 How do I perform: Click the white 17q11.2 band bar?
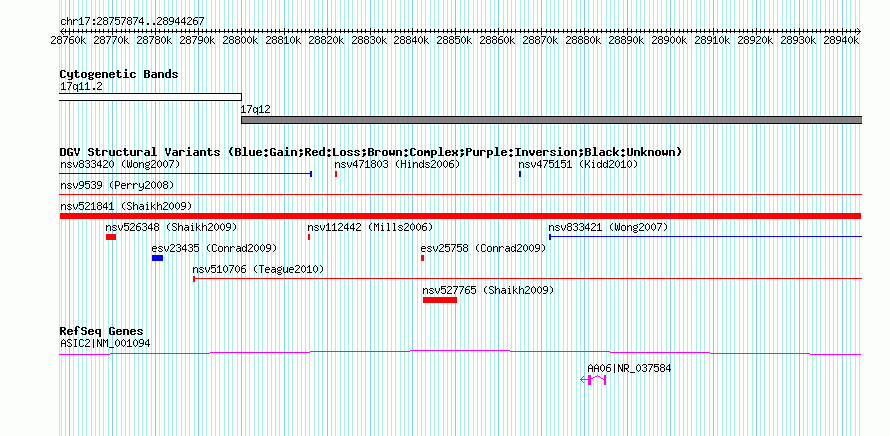click(150, 97)
